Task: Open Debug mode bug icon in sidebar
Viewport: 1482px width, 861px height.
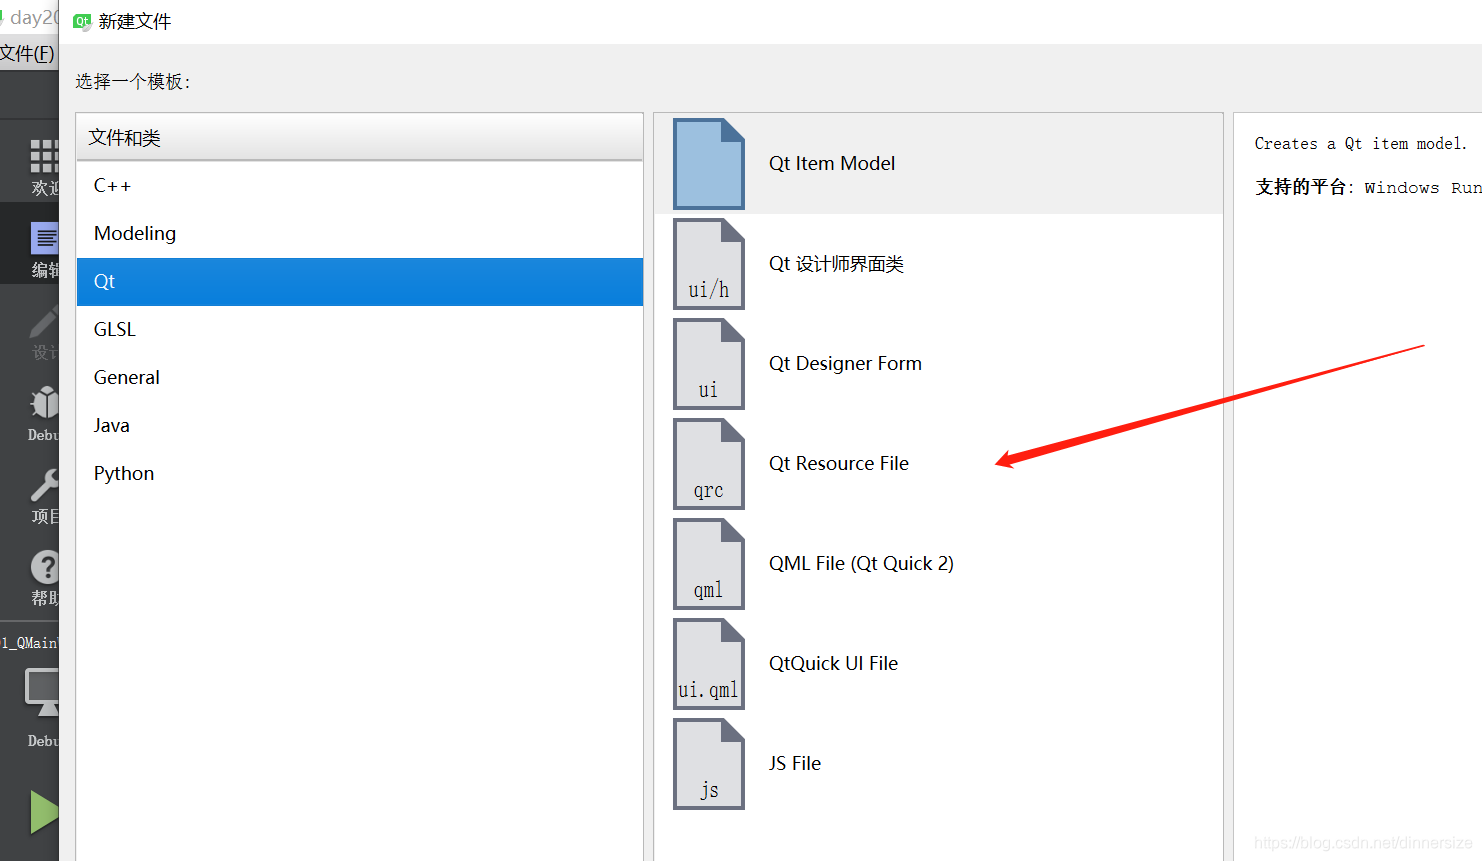Action: coord(44,402)
